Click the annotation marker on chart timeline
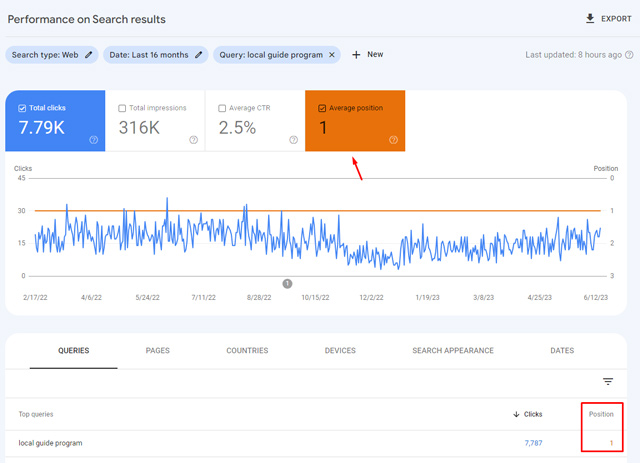This screenshot has width=640, height=463. tap(287, 284)
